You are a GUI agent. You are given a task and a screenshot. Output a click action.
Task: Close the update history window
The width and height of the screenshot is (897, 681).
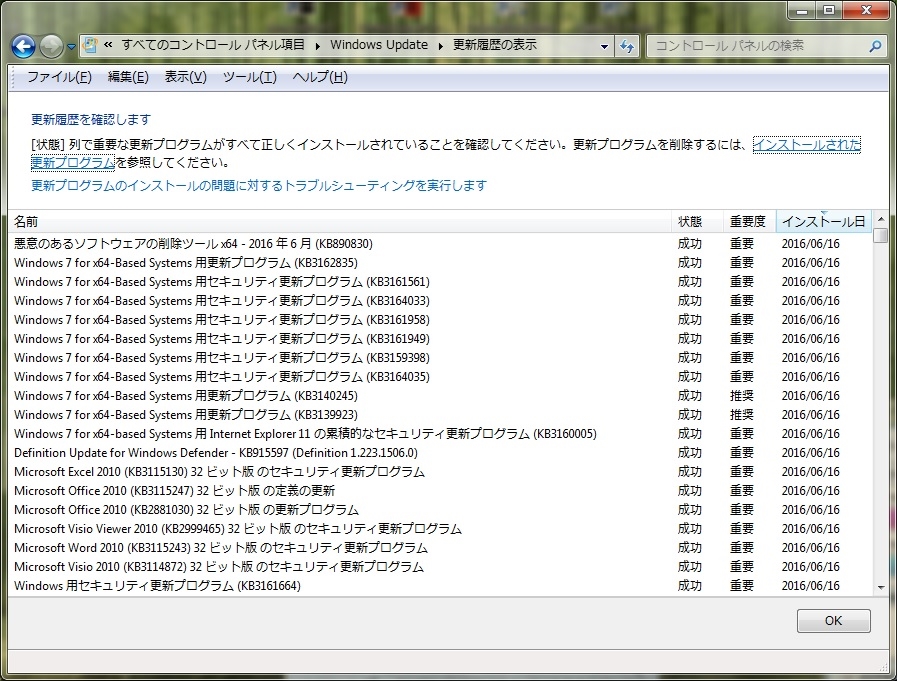click(x=866, y=10)
